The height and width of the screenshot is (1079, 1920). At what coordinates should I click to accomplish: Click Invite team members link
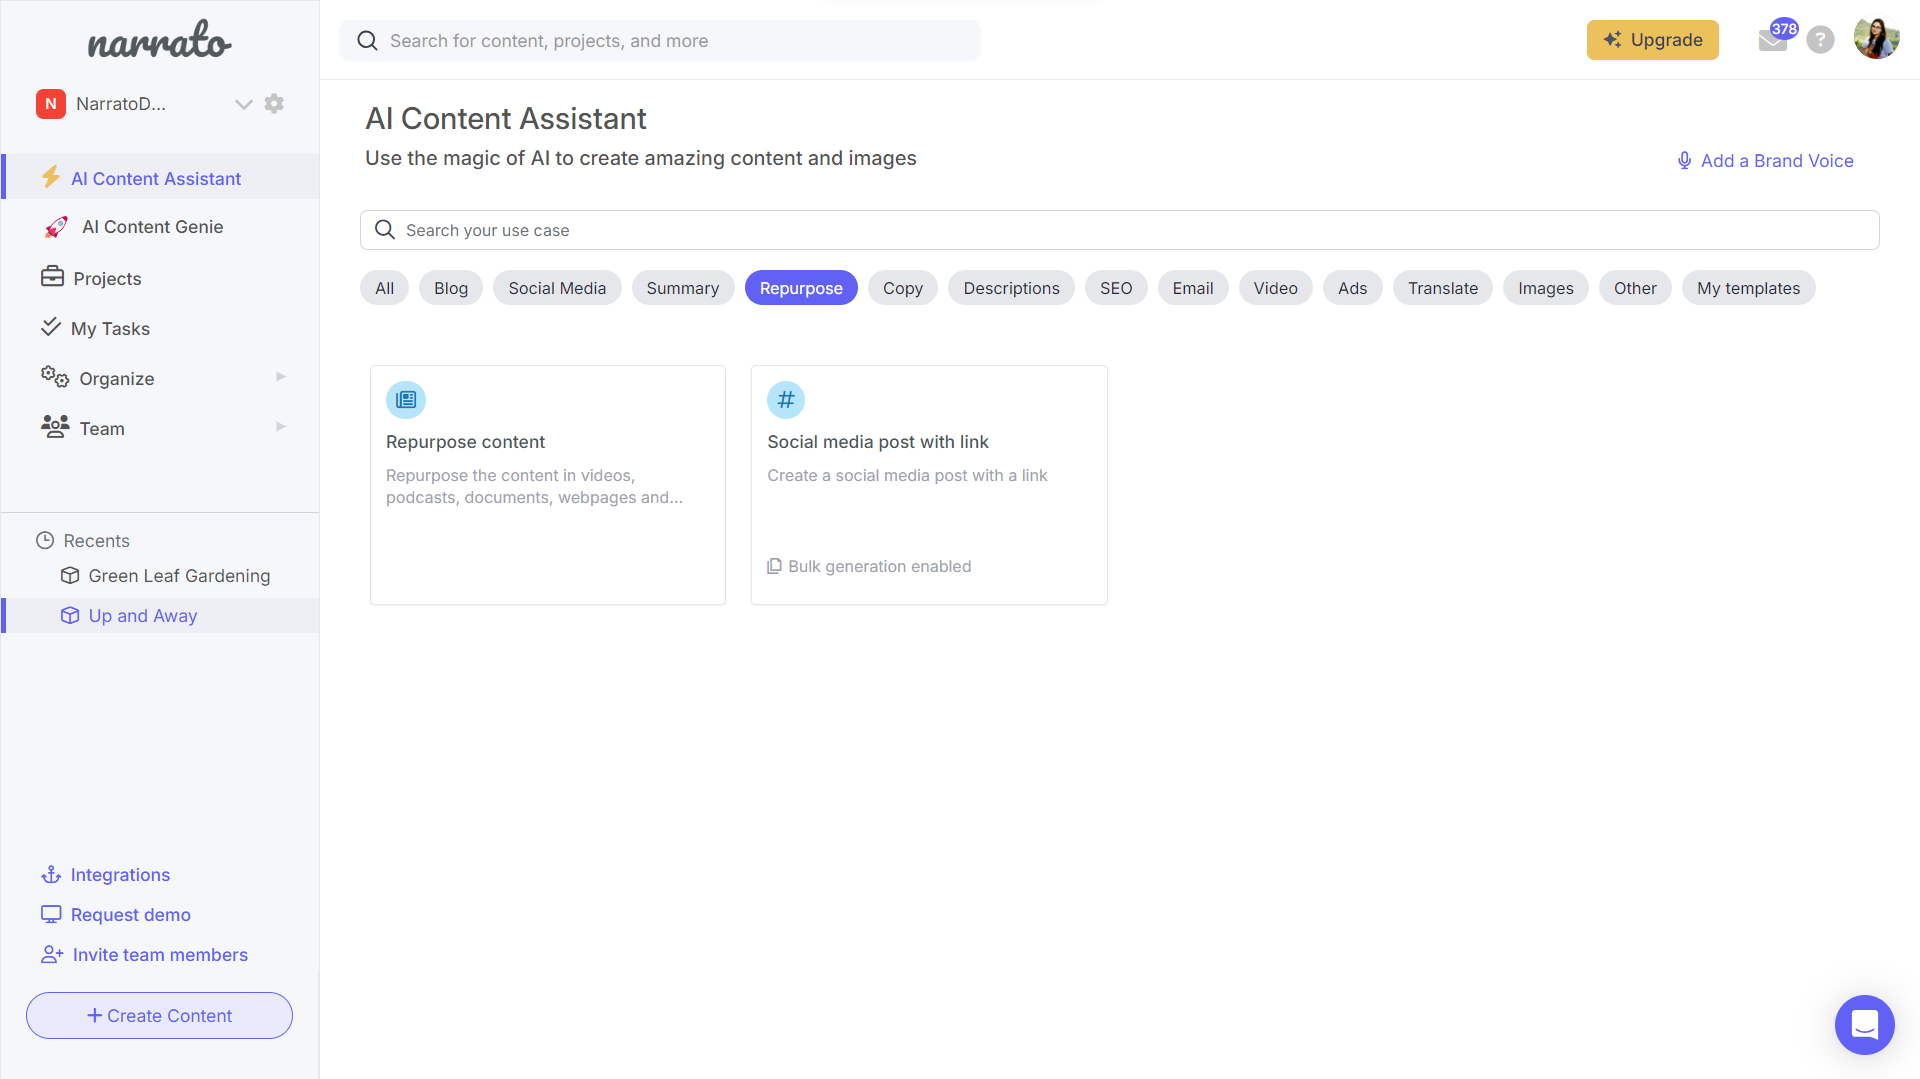pyautogui.click(x=160, y=955)
